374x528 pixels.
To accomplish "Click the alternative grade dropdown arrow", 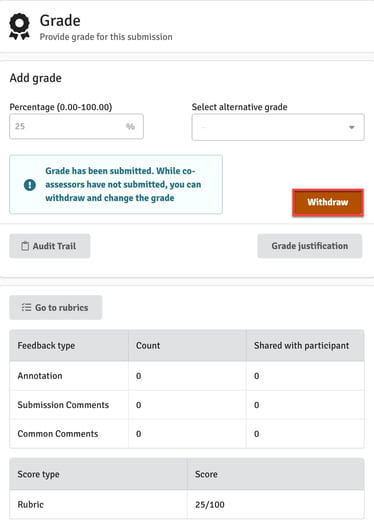I will (x=351, y=127).
